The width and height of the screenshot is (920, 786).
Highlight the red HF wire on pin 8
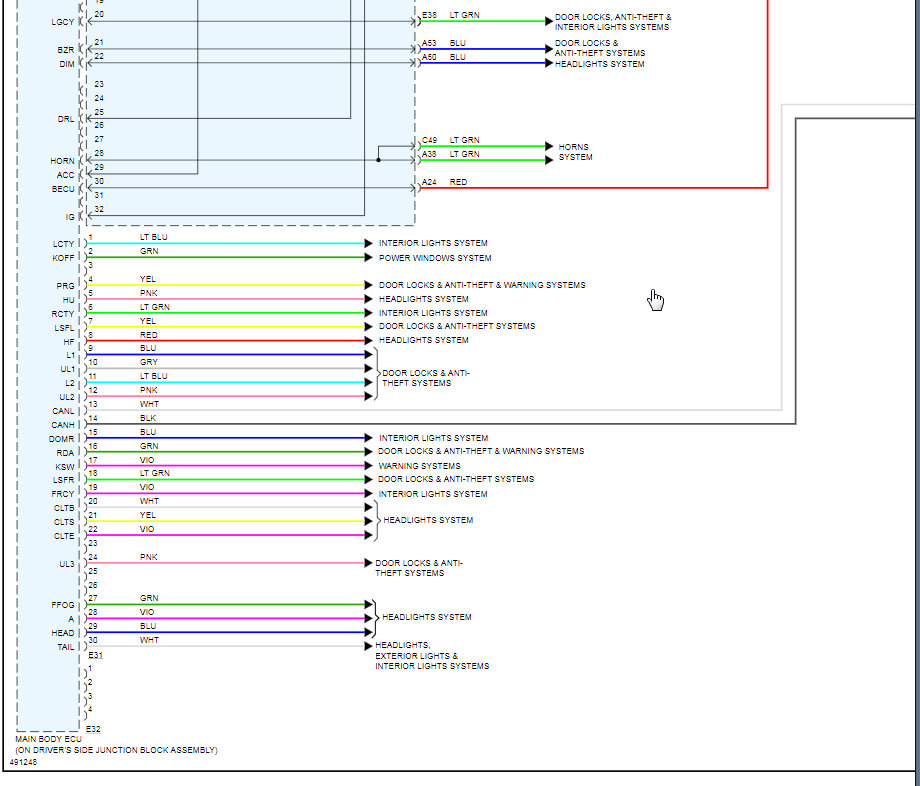pyautogui.click(x=226, y=341)
